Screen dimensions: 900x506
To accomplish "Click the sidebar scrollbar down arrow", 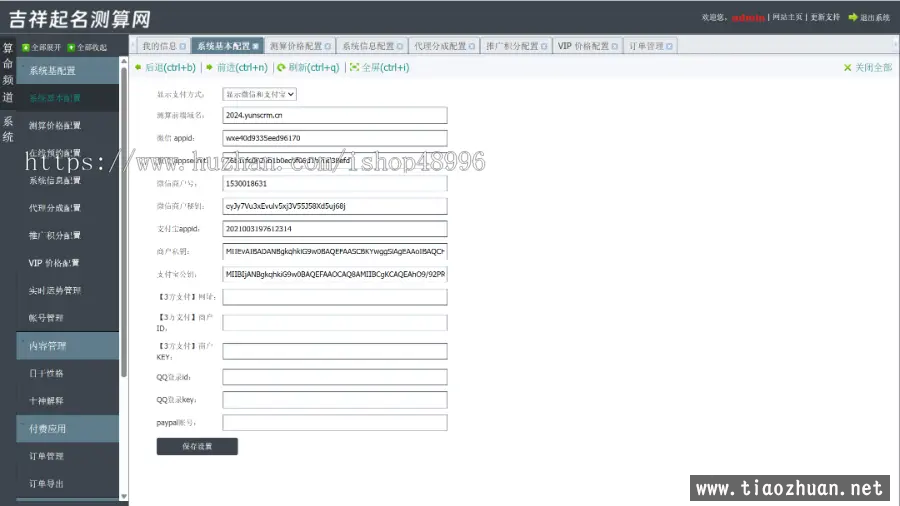I will [x=124, y=496].
